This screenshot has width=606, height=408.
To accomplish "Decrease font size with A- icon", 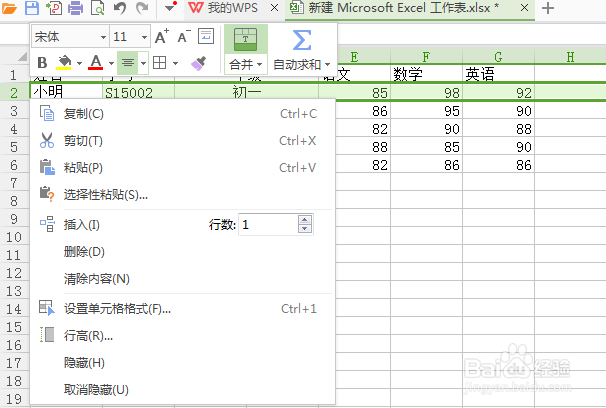I will (x=184, y=36).
